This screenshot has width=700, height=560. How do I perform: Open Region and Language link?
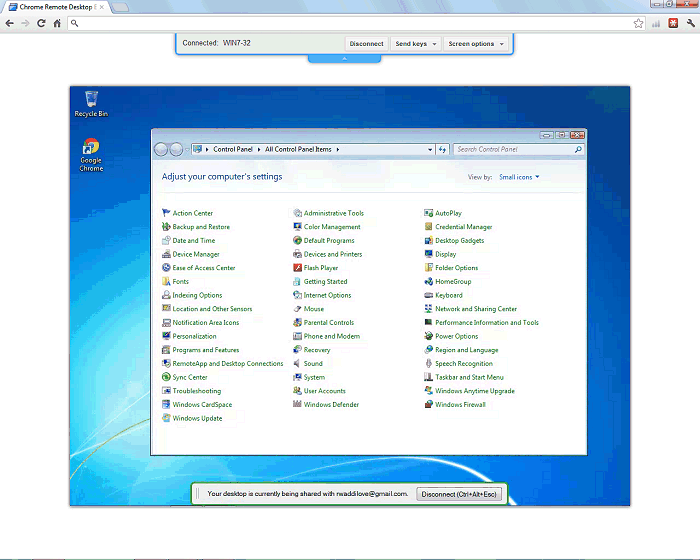467,350
